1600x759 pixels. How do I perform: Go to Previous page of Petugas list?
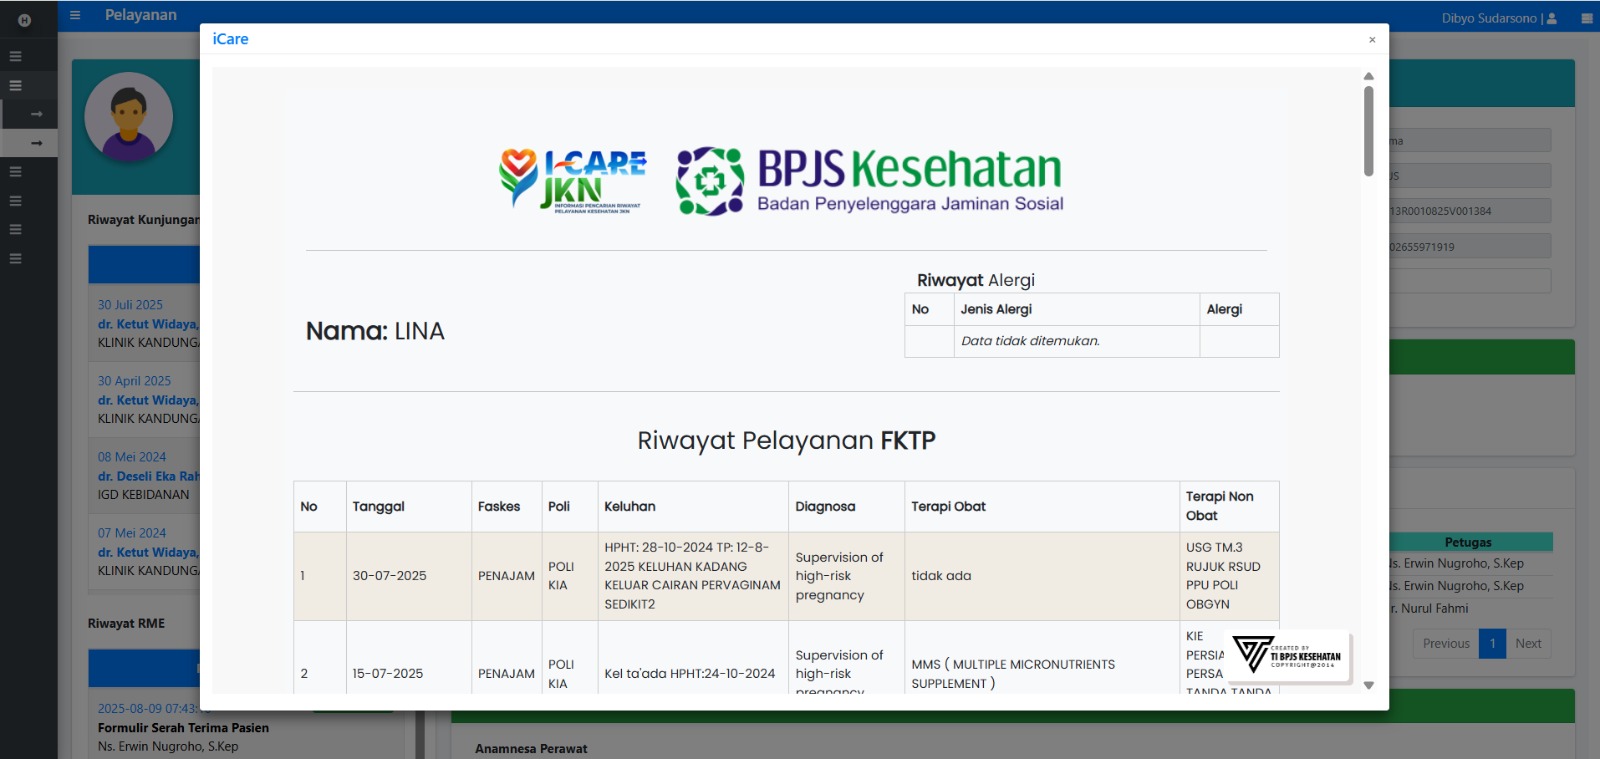pos(1446,643)
